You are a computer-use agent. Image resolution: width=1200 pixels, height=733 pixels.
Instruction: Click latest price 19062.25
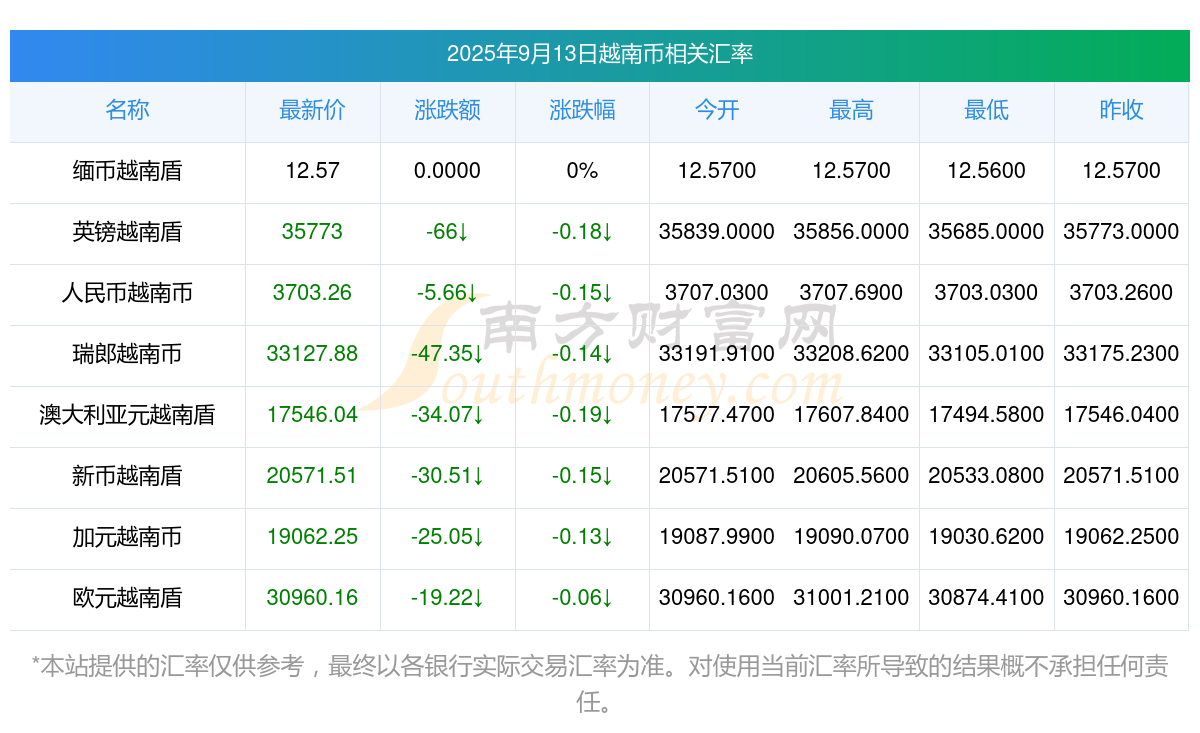coord(312,537)
